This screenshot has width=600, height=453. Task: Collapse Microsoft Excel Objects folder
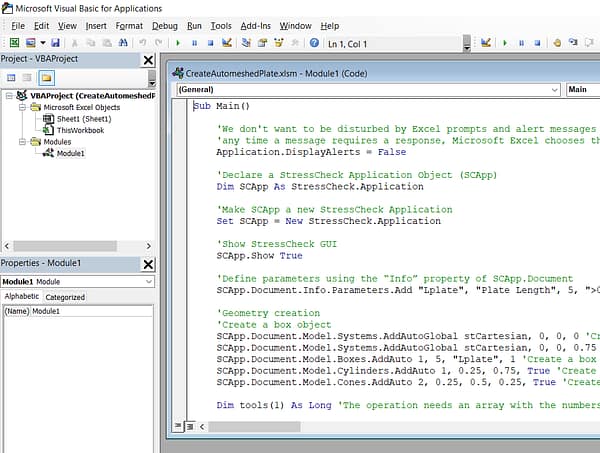click(22, 107)
